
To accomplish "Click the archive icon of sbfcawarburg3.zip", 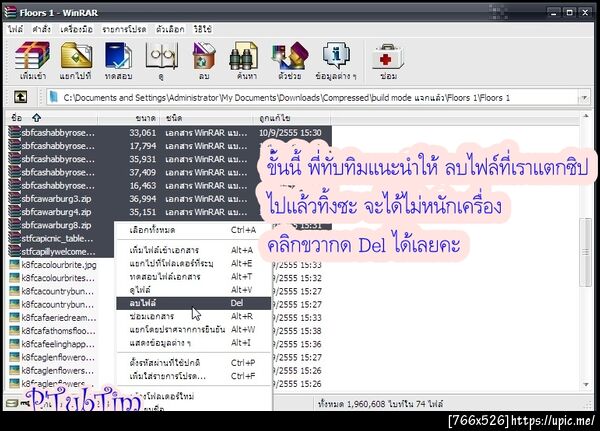I will [x=15, y=199].
